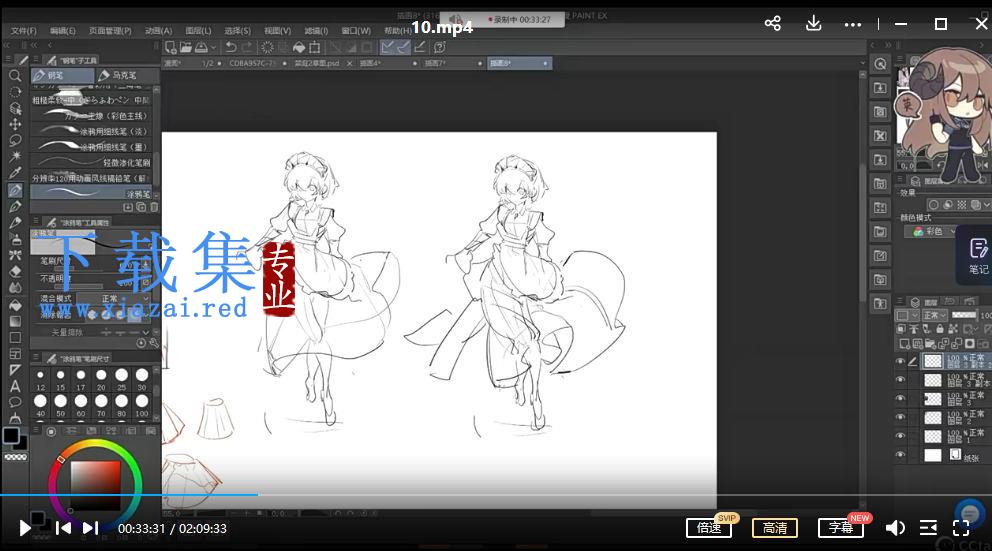992x551 pixels.
Task: Open the sub tool panel menu icon
Action: tap(36, 61)
